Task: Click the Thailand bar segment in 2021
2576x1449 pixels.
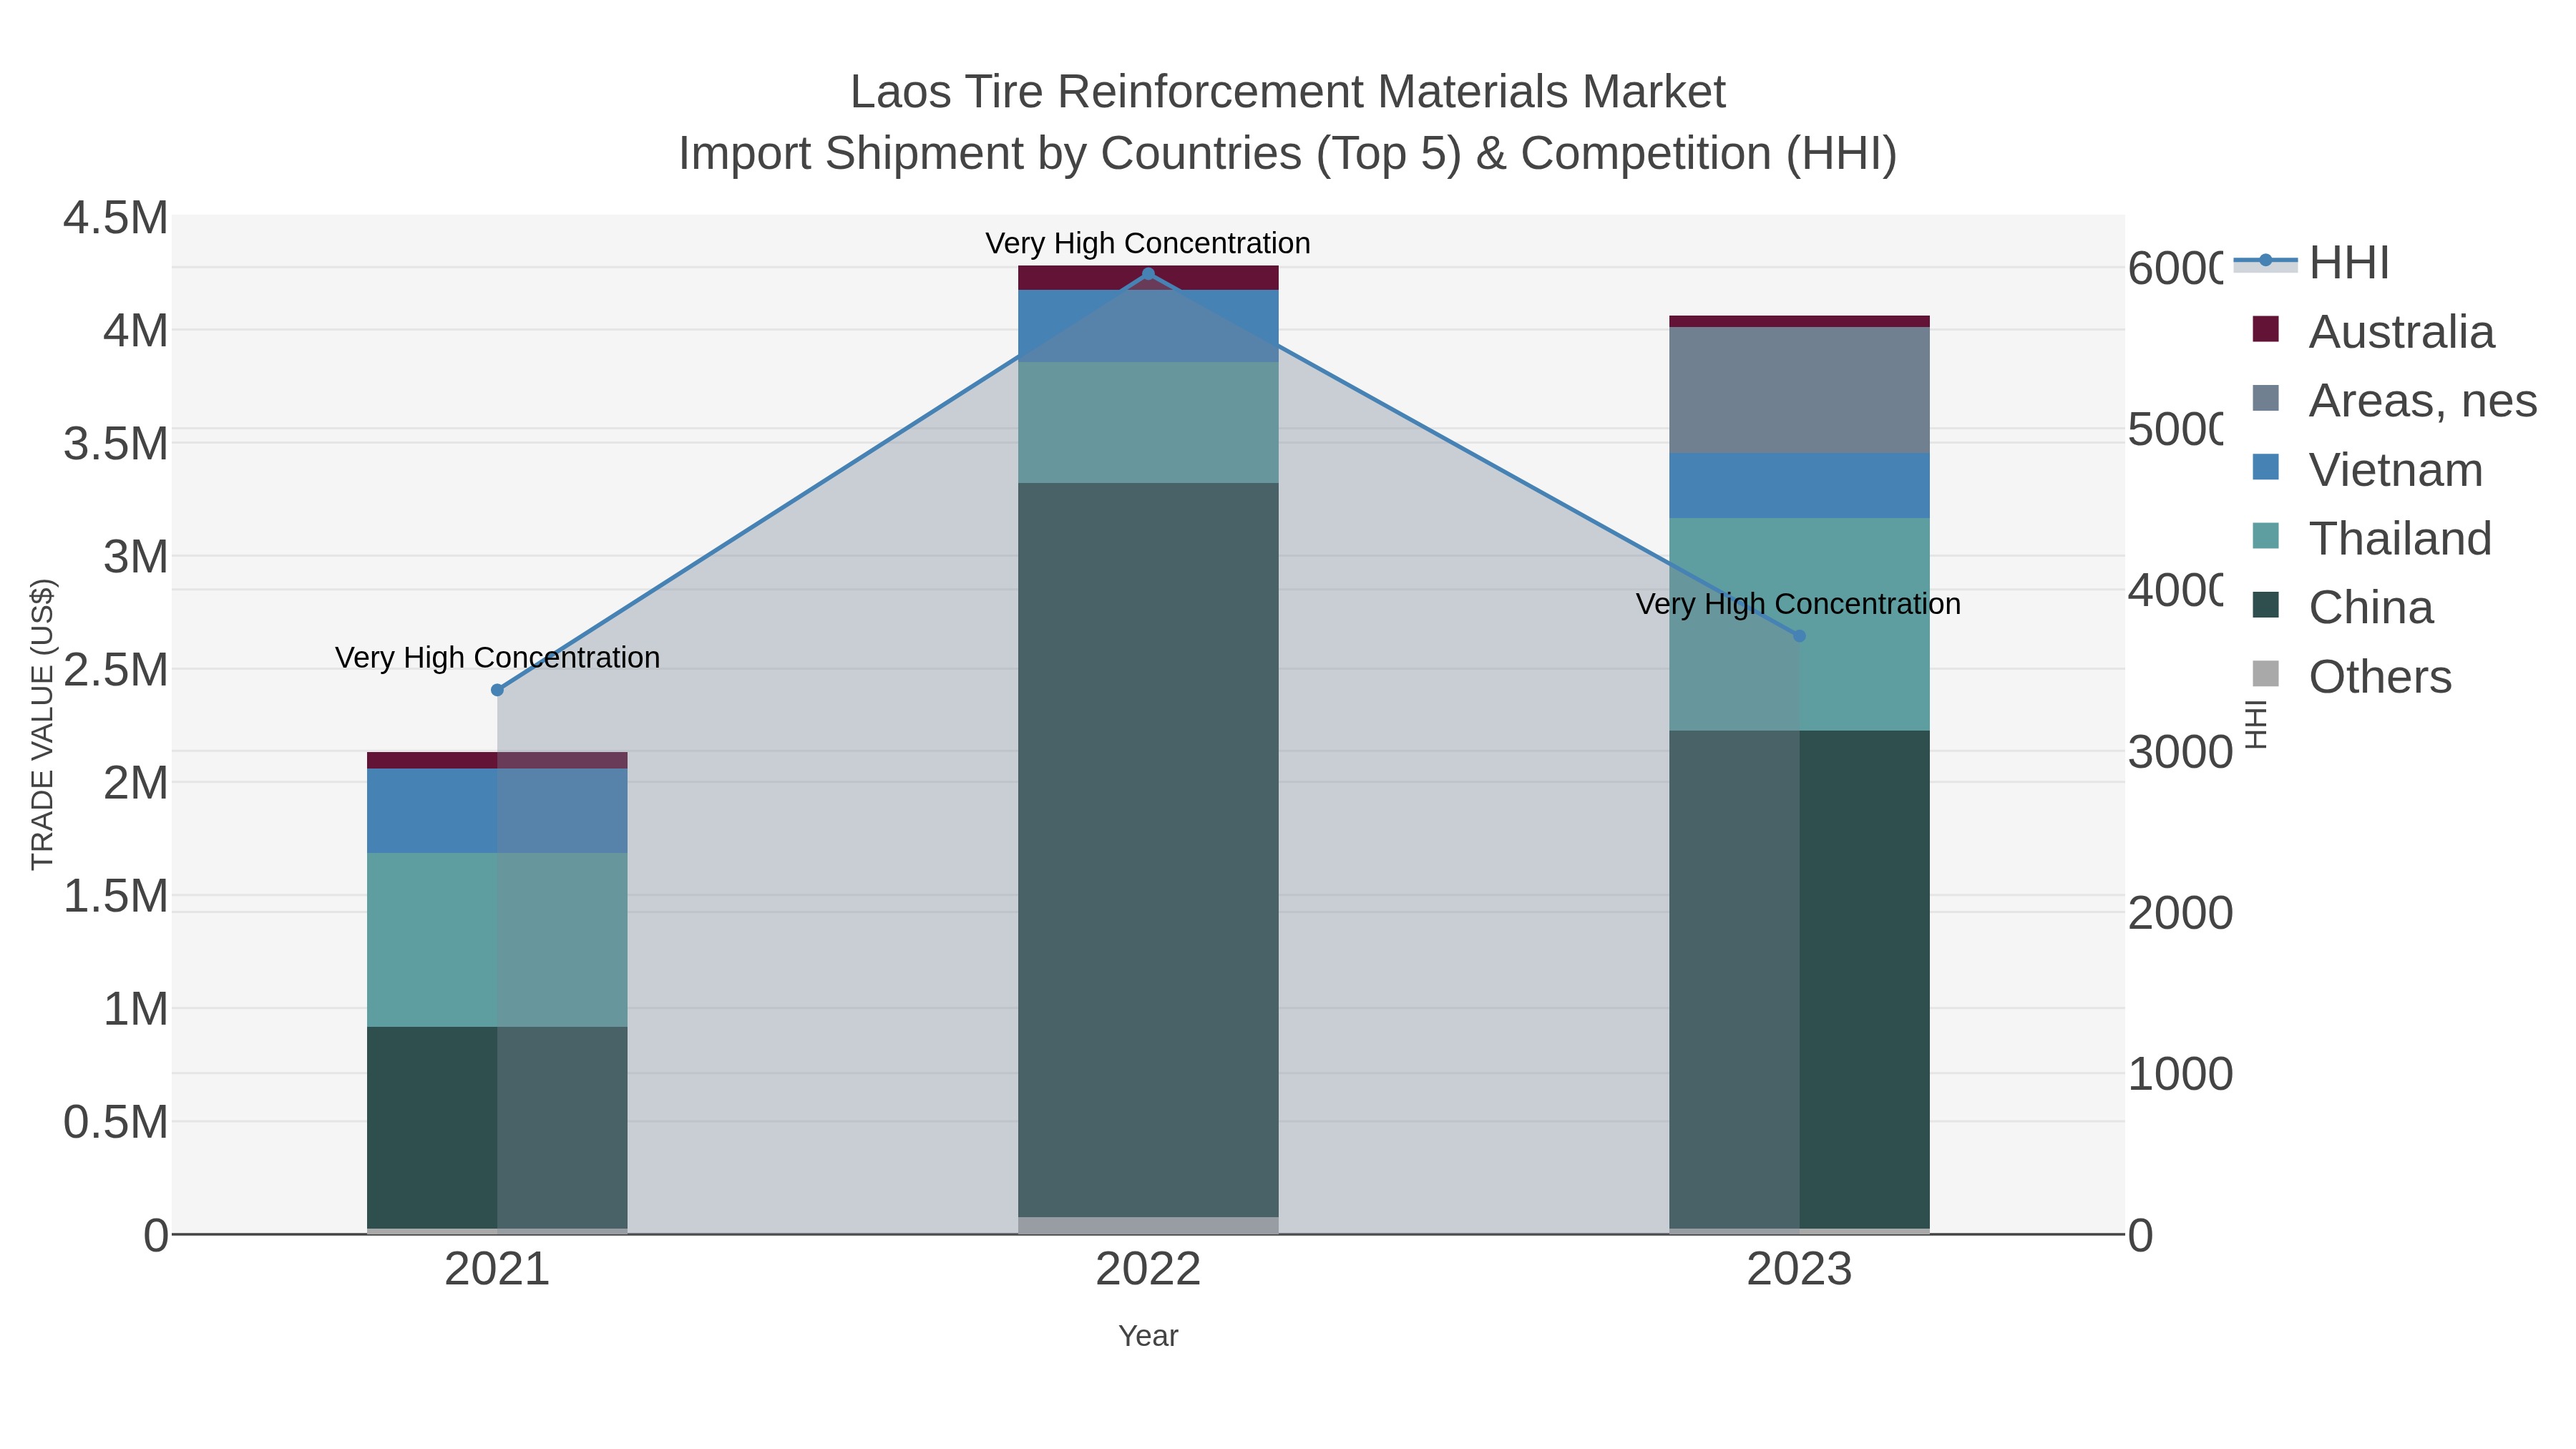Action: [x=497, y=940]
